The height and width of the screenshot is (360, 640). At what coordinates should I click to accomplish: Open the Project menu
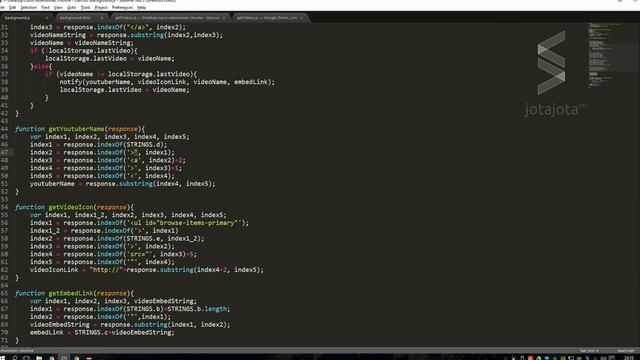point(101,7)
